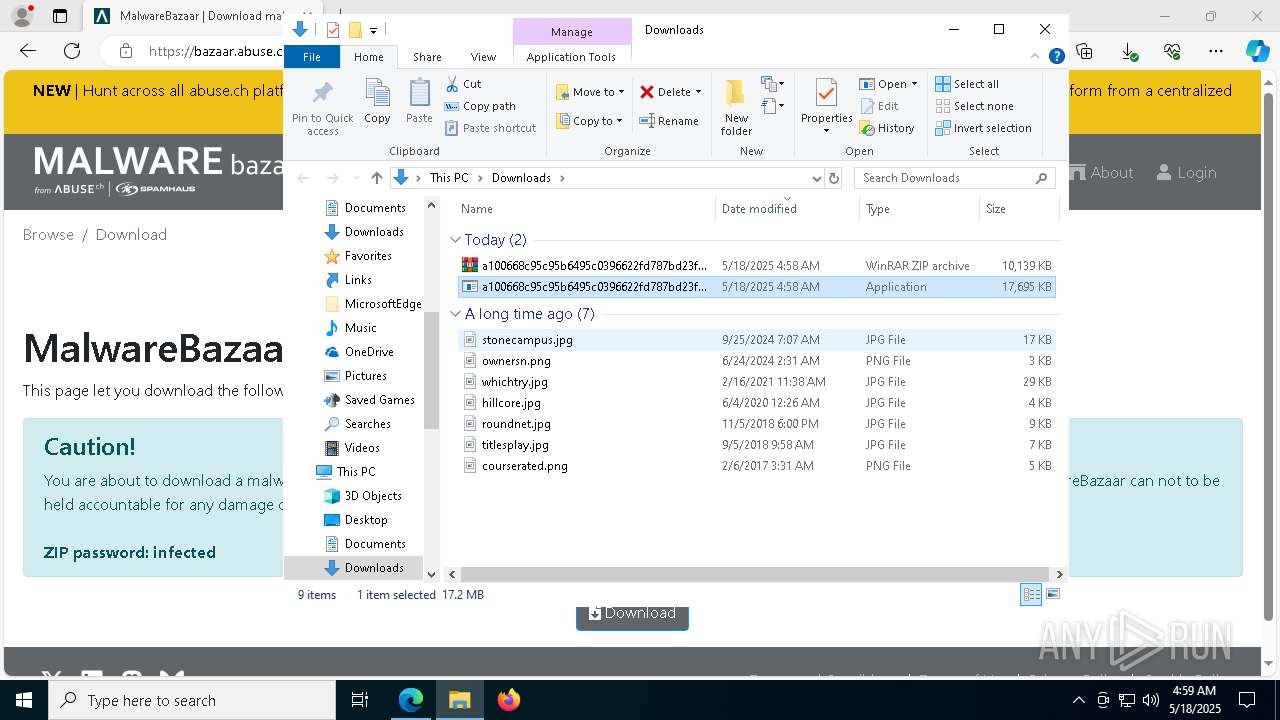Click the Download button on MalwareBazaar
1280x720 pixels.
[x=632, y=615]
